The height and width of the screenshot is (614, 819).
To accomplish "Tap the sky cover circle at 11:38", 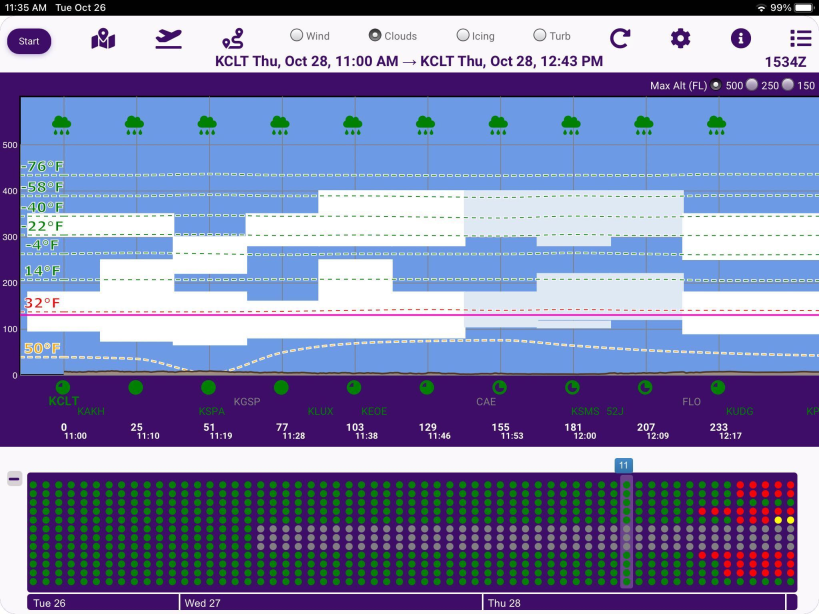I will [x=354, y=387].
